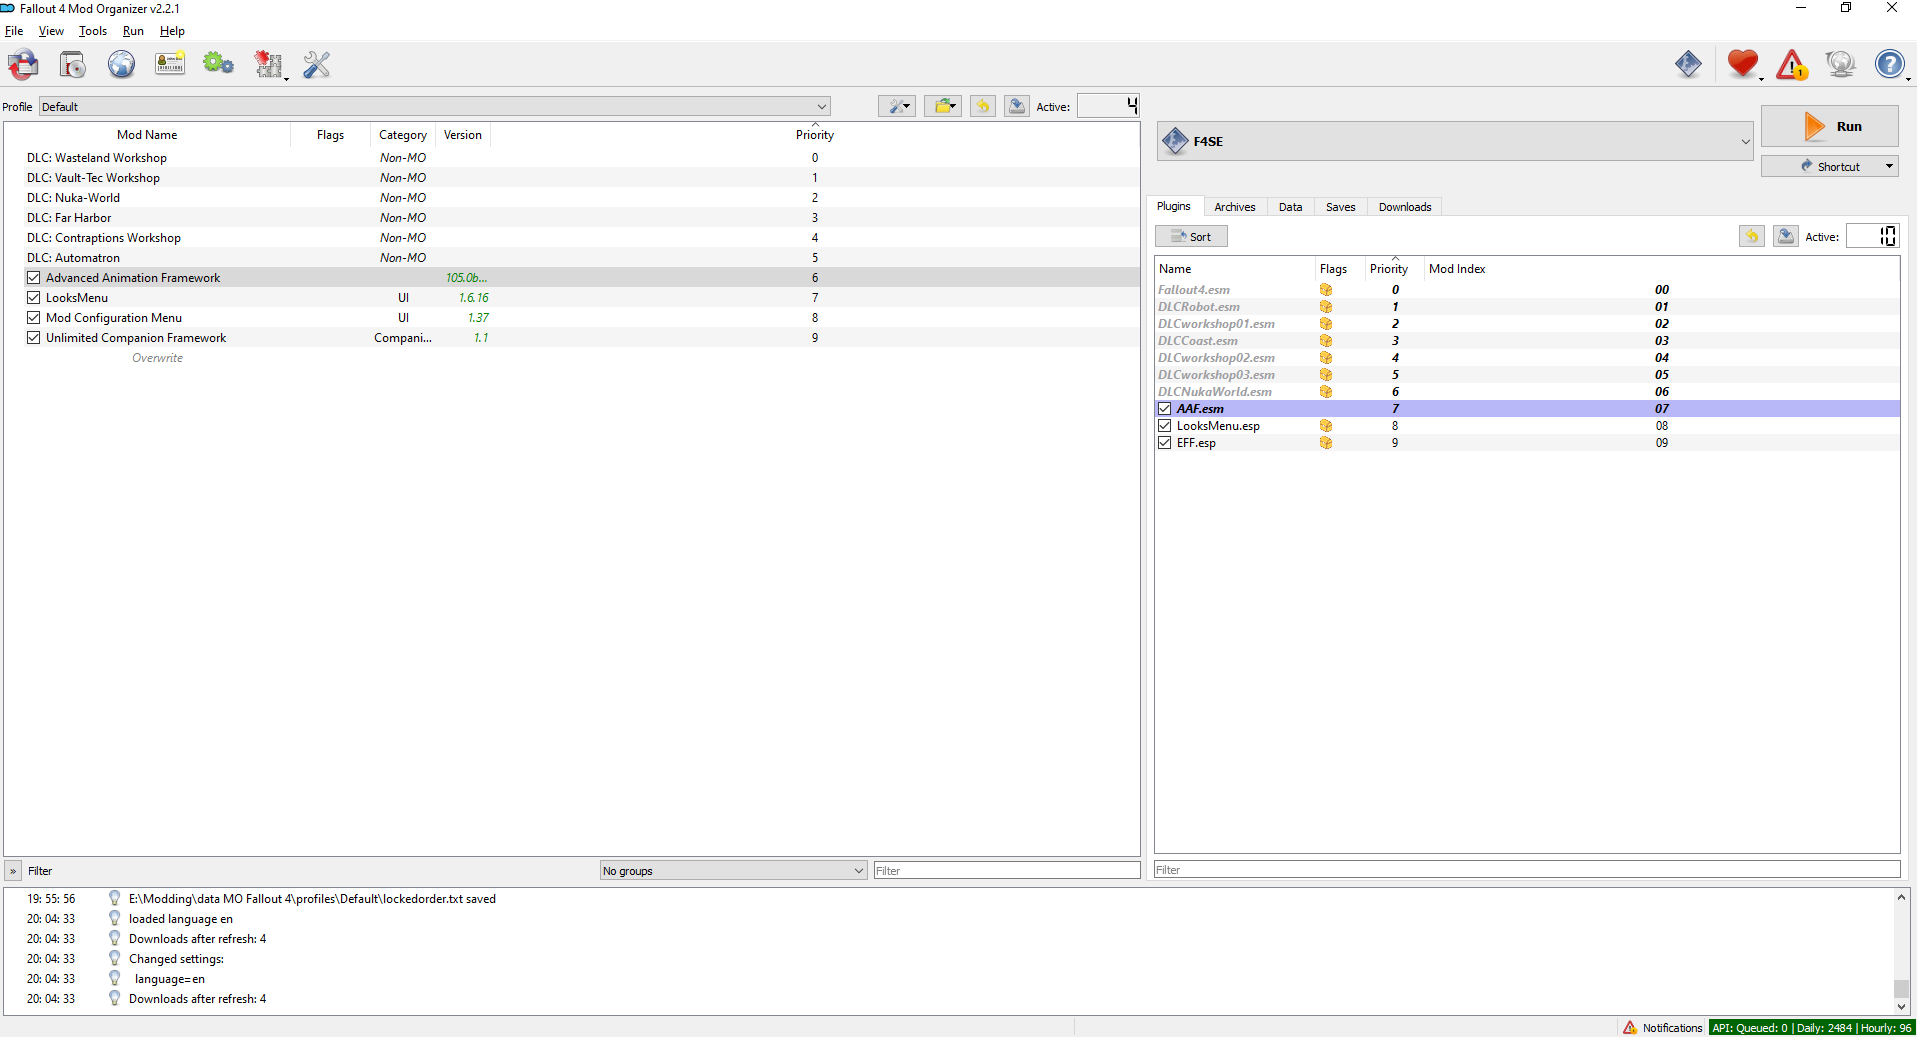
Task: Sort mods by Category column header
Action: point(403,135)
